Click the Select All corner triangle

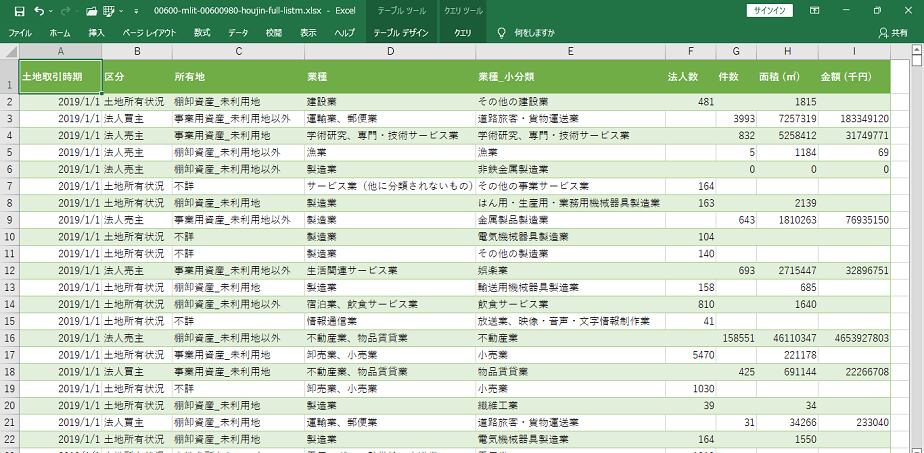pyautogui.click(x=9, y=51)
